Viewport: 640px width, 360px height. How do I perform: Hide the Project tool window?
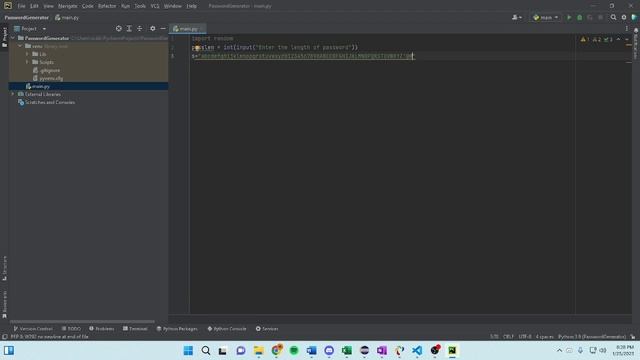pos(163,29)
